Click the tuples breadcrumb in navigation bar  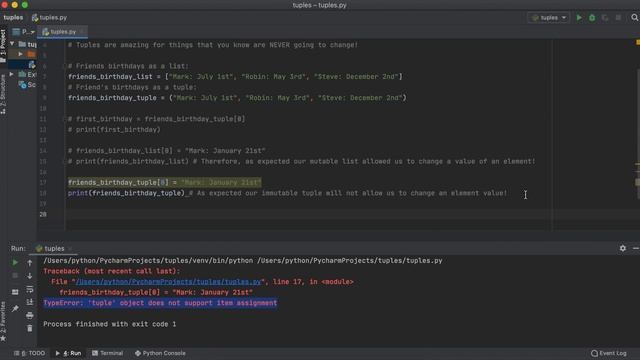[x=13, y=18]
